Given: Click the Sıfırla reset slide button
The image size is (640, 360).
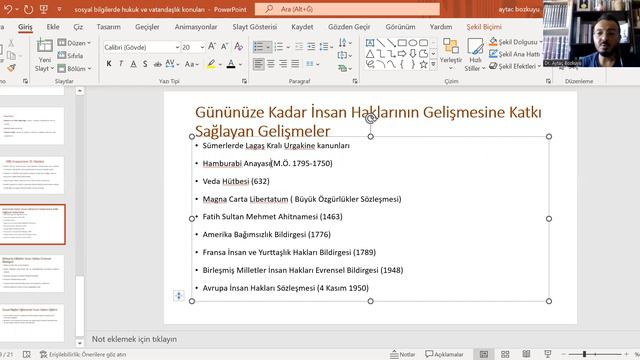Looking at the screenshot, I should 71,56.
